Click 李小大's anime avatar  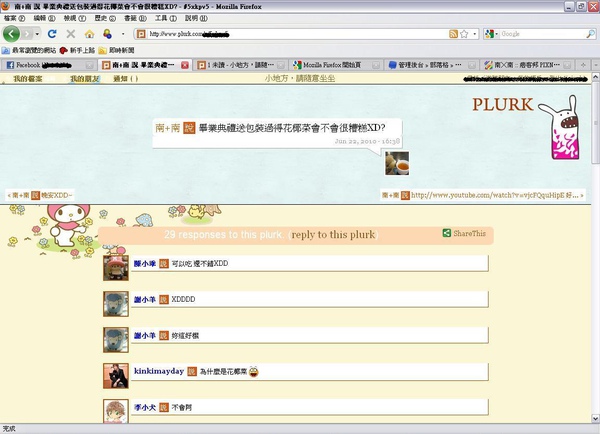(x=116, y=411)
